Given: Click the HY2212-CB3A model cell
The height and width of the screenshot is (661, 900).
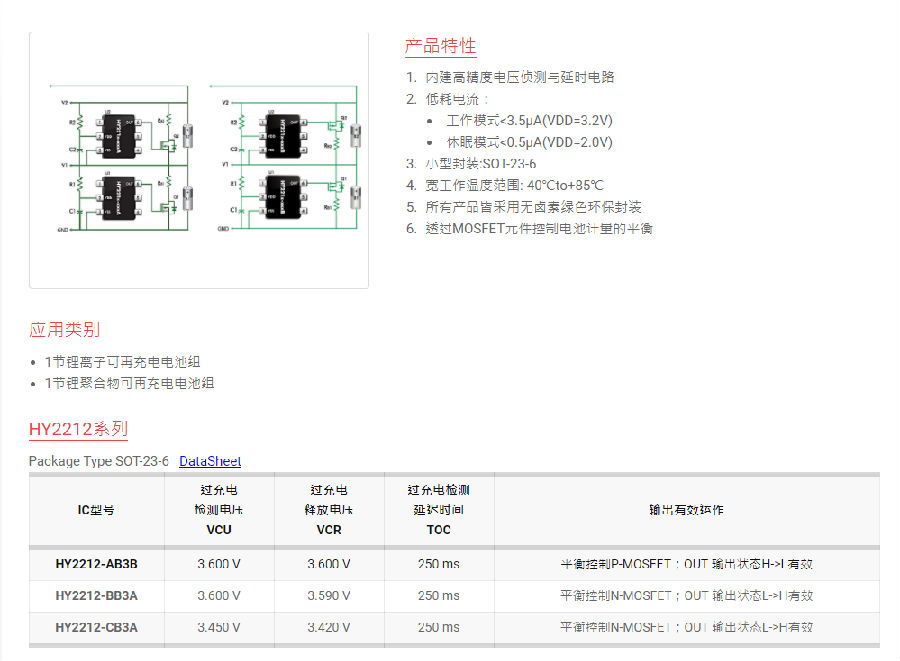Looking at the screenshot, I should click(x=96, y=628).
